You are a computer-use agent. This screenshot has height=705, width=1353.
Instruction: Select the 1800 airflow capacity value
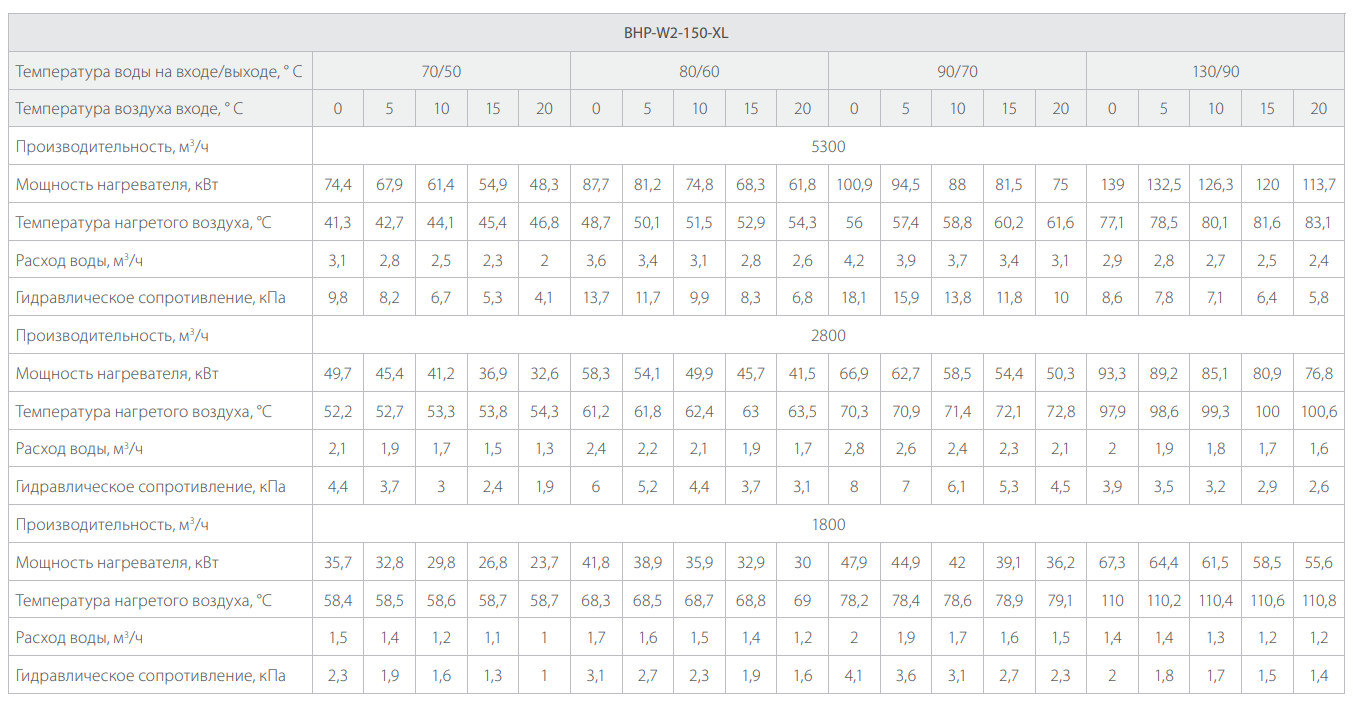tap(828, 524)
